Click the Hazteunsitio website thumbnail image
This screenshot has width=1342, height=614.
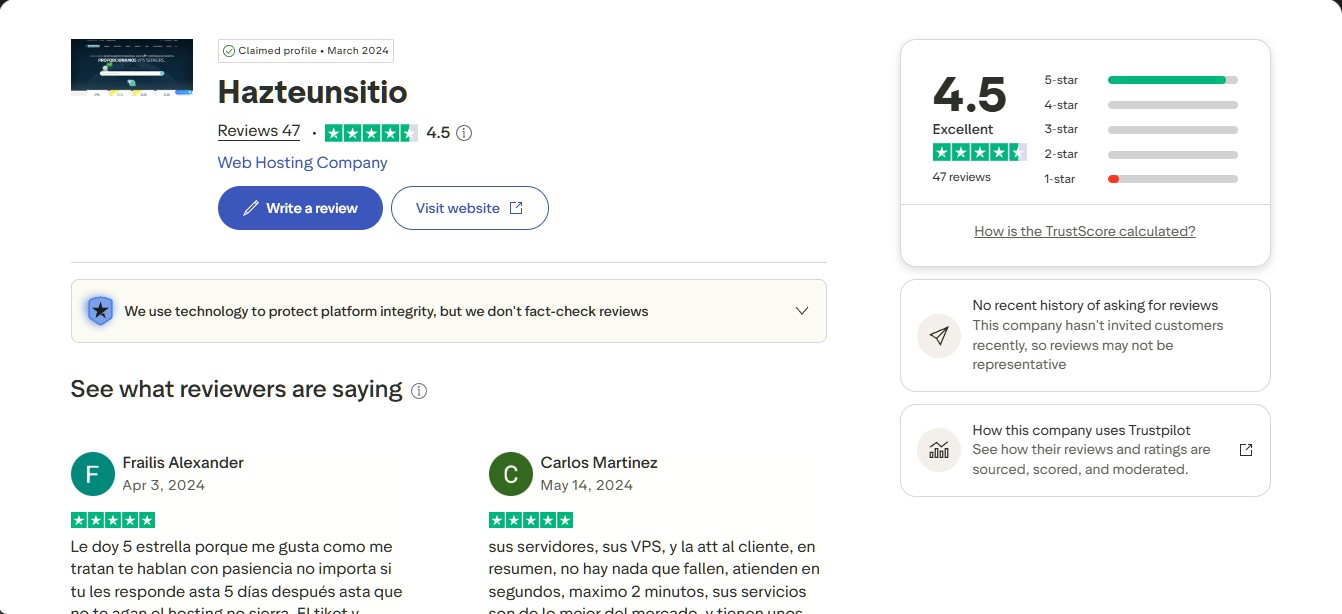(132, 67)
